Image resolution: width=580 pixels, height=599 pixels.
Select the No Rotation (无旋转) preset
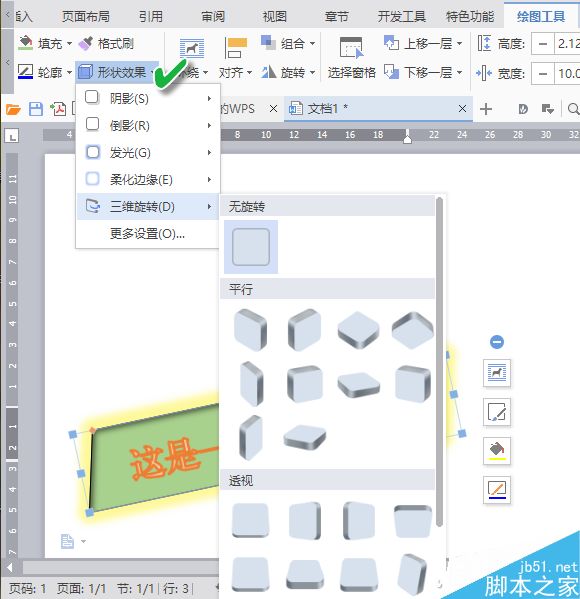click(x=251, y=247)
